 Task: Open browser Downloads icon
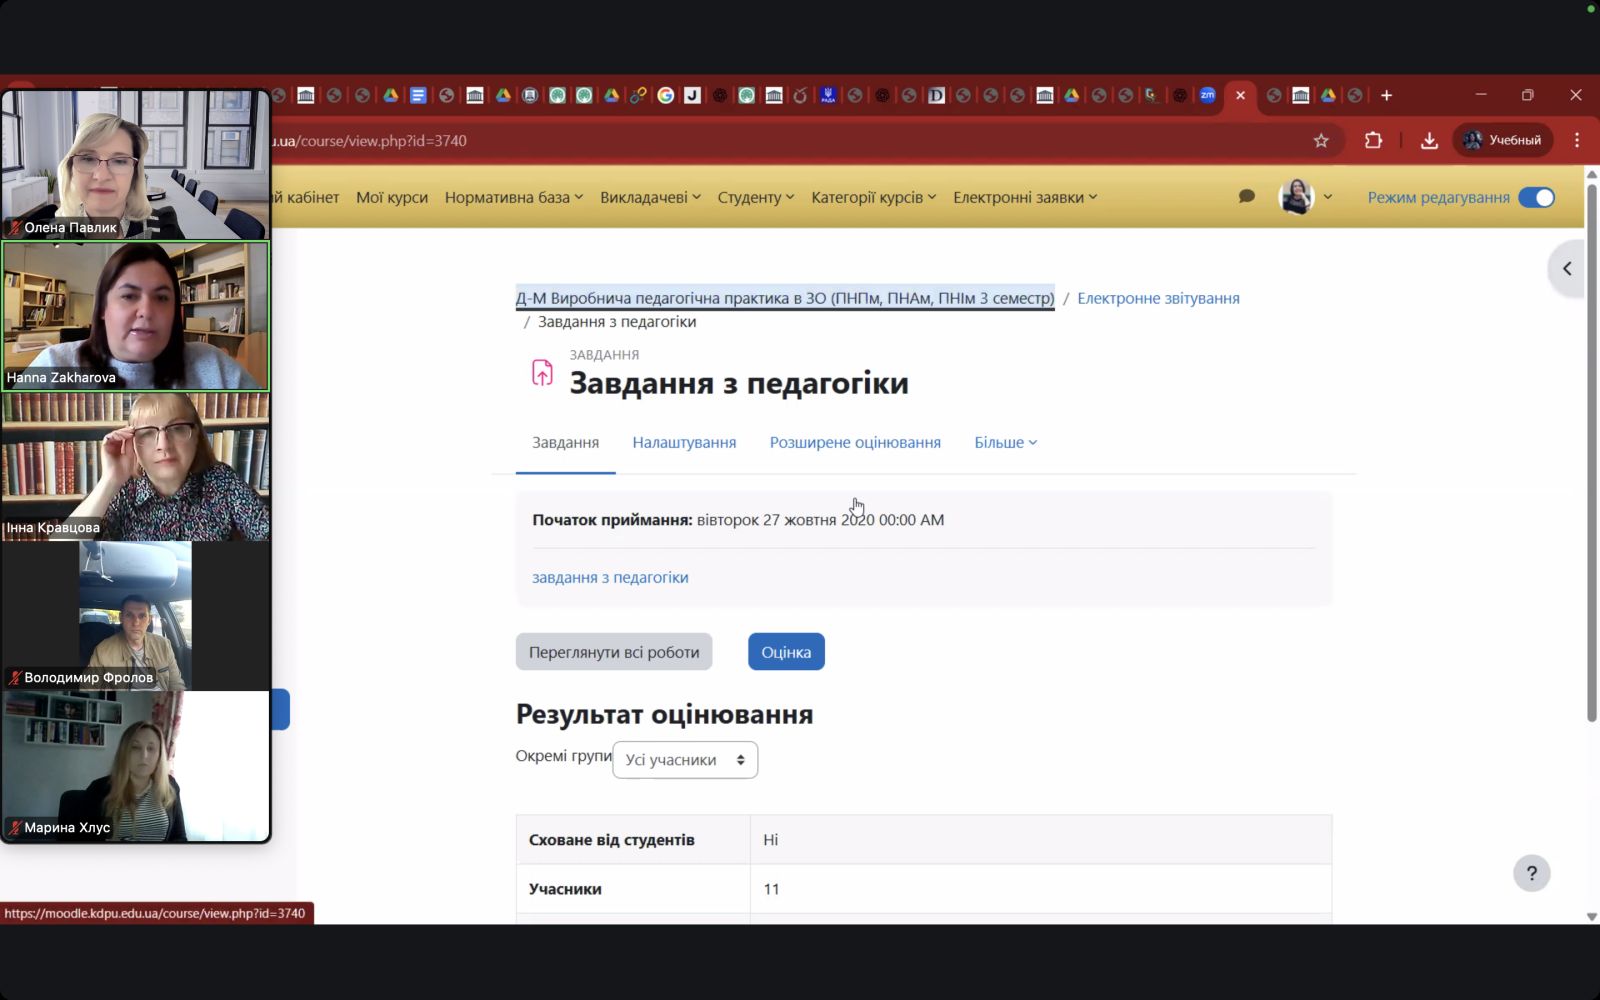[x=1429, y=140]
